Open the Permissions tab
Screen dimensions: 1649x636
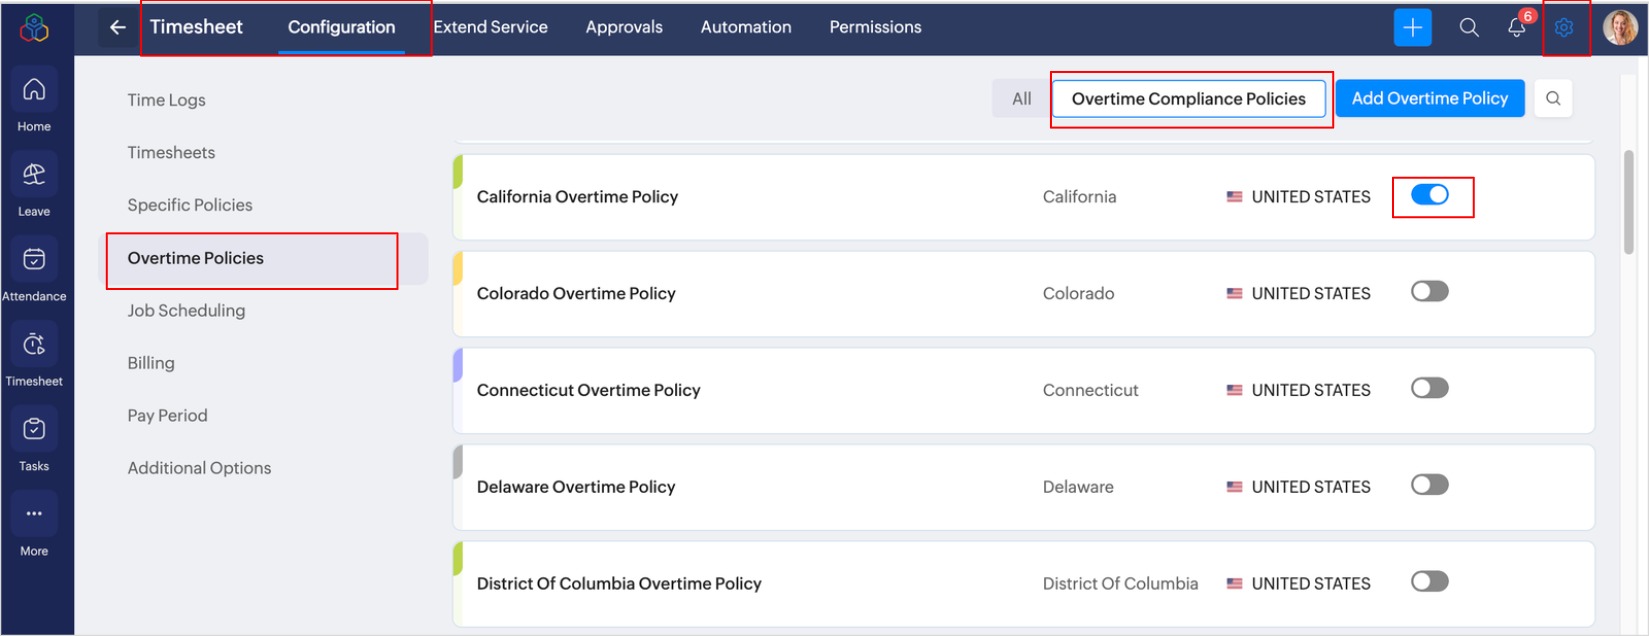coord(875,27)
